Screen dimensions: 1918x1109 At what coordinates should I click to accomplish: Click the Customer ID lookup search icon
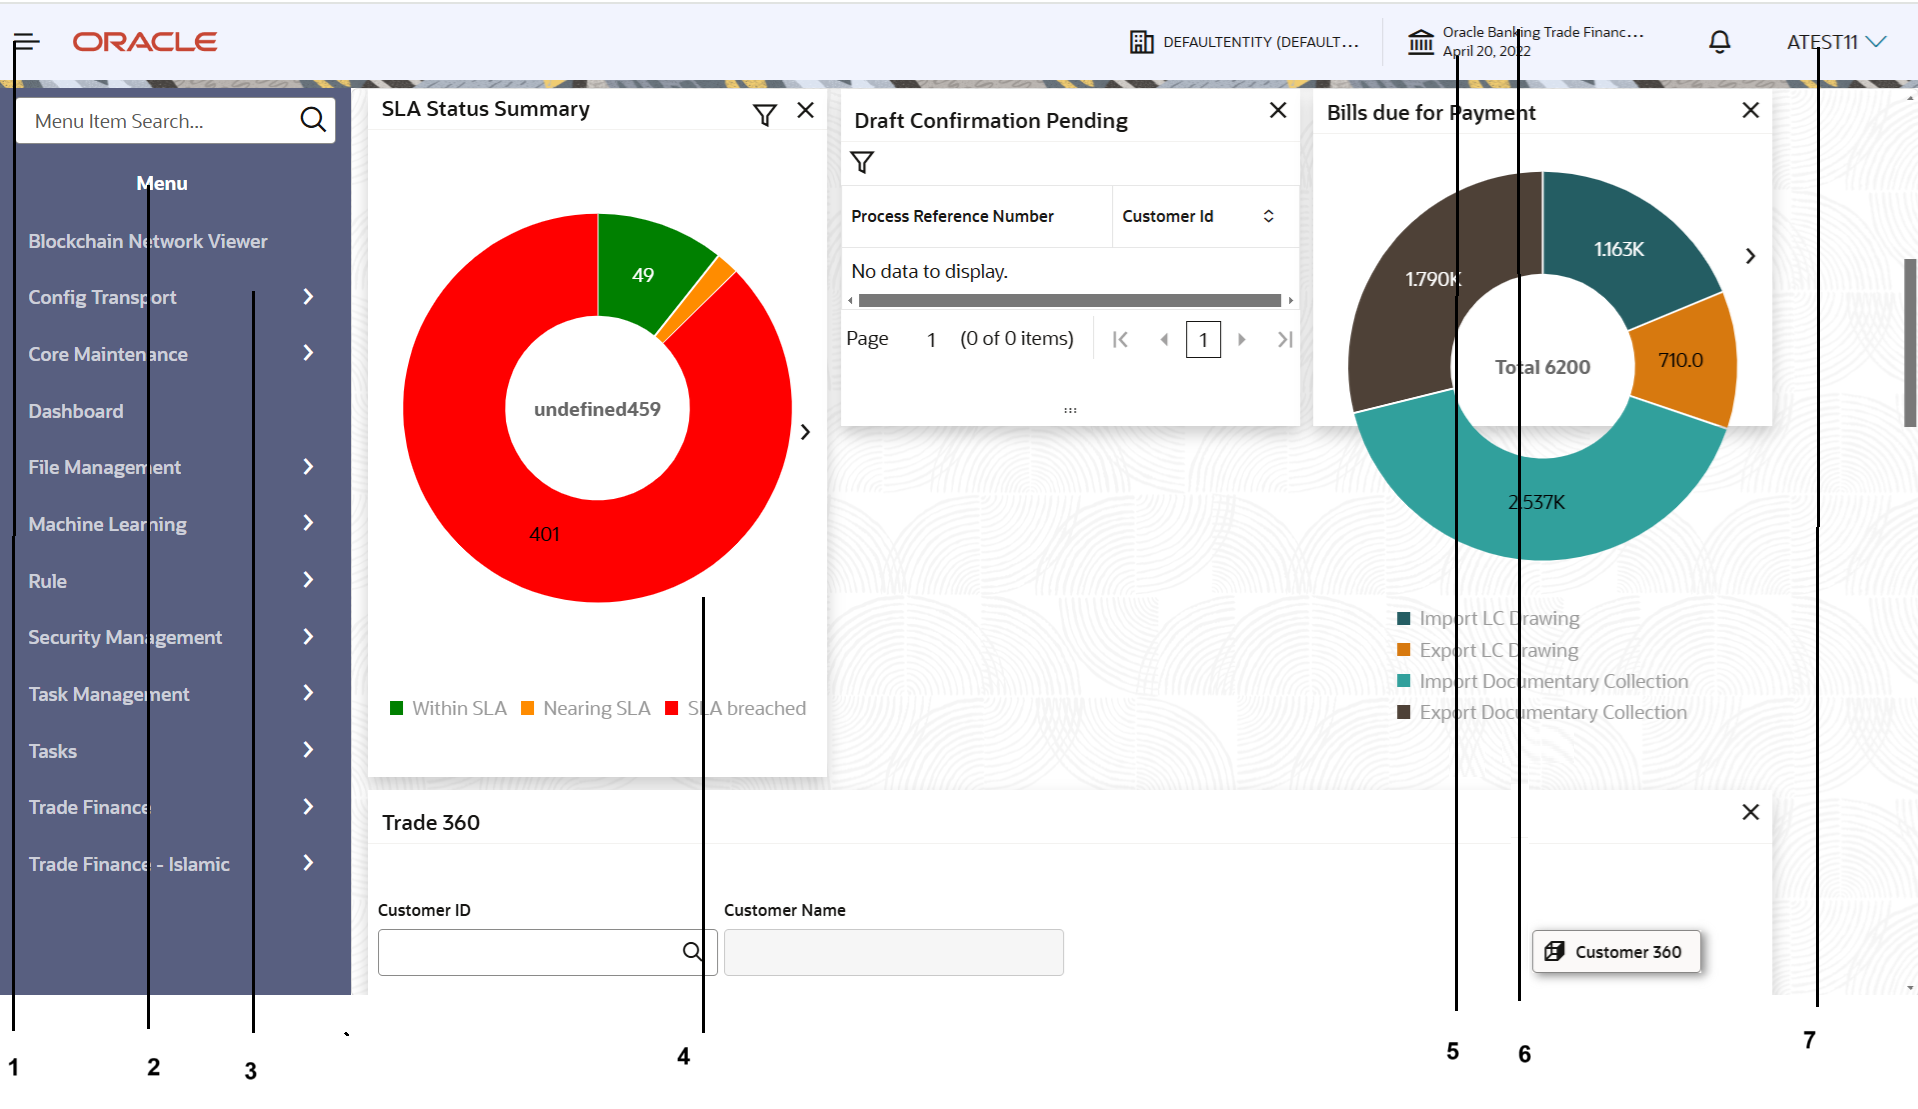692,951
